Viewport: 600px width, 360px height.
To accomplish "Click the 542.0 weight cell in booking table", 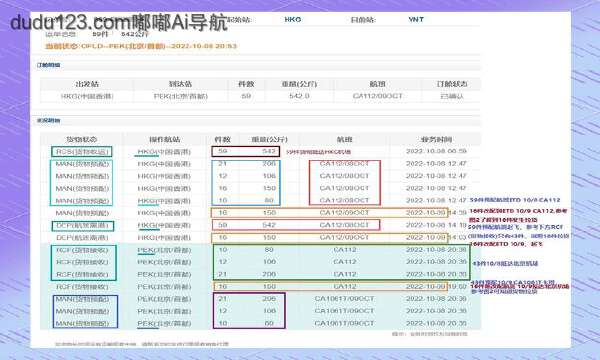I will (299, 96).
